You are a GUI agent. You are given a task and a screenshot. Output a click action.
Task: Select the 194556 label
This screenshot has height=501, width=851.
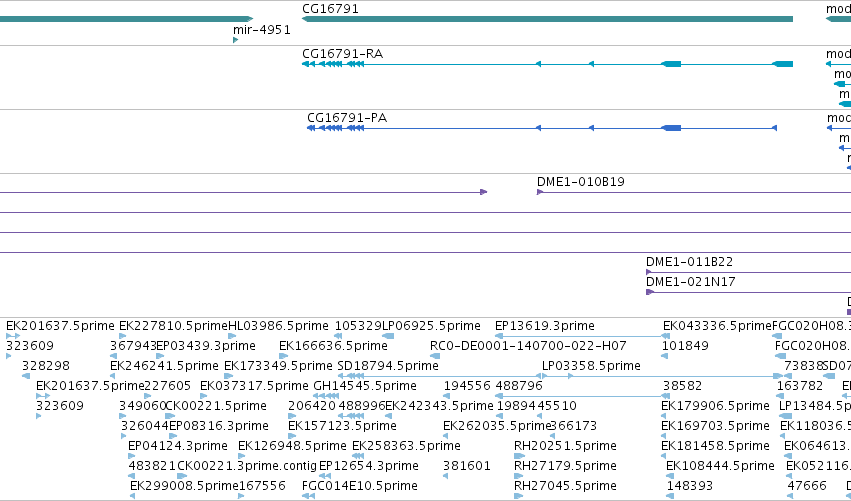[x=467, y=386]
